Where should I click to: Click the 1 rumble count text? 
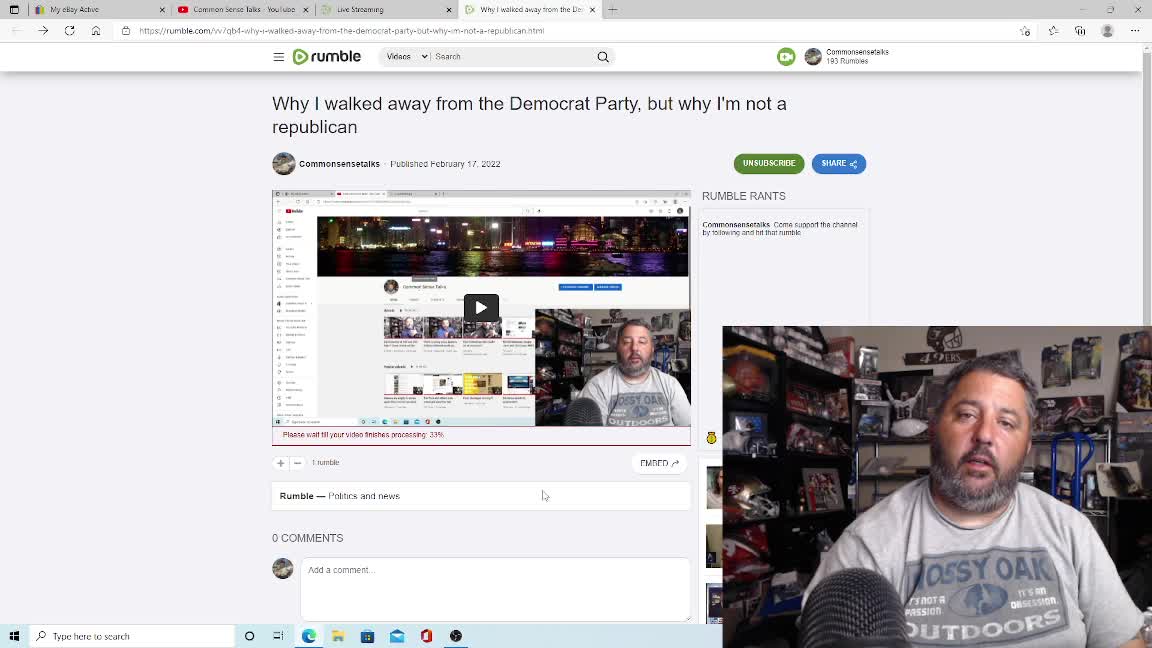pos(325,463)
